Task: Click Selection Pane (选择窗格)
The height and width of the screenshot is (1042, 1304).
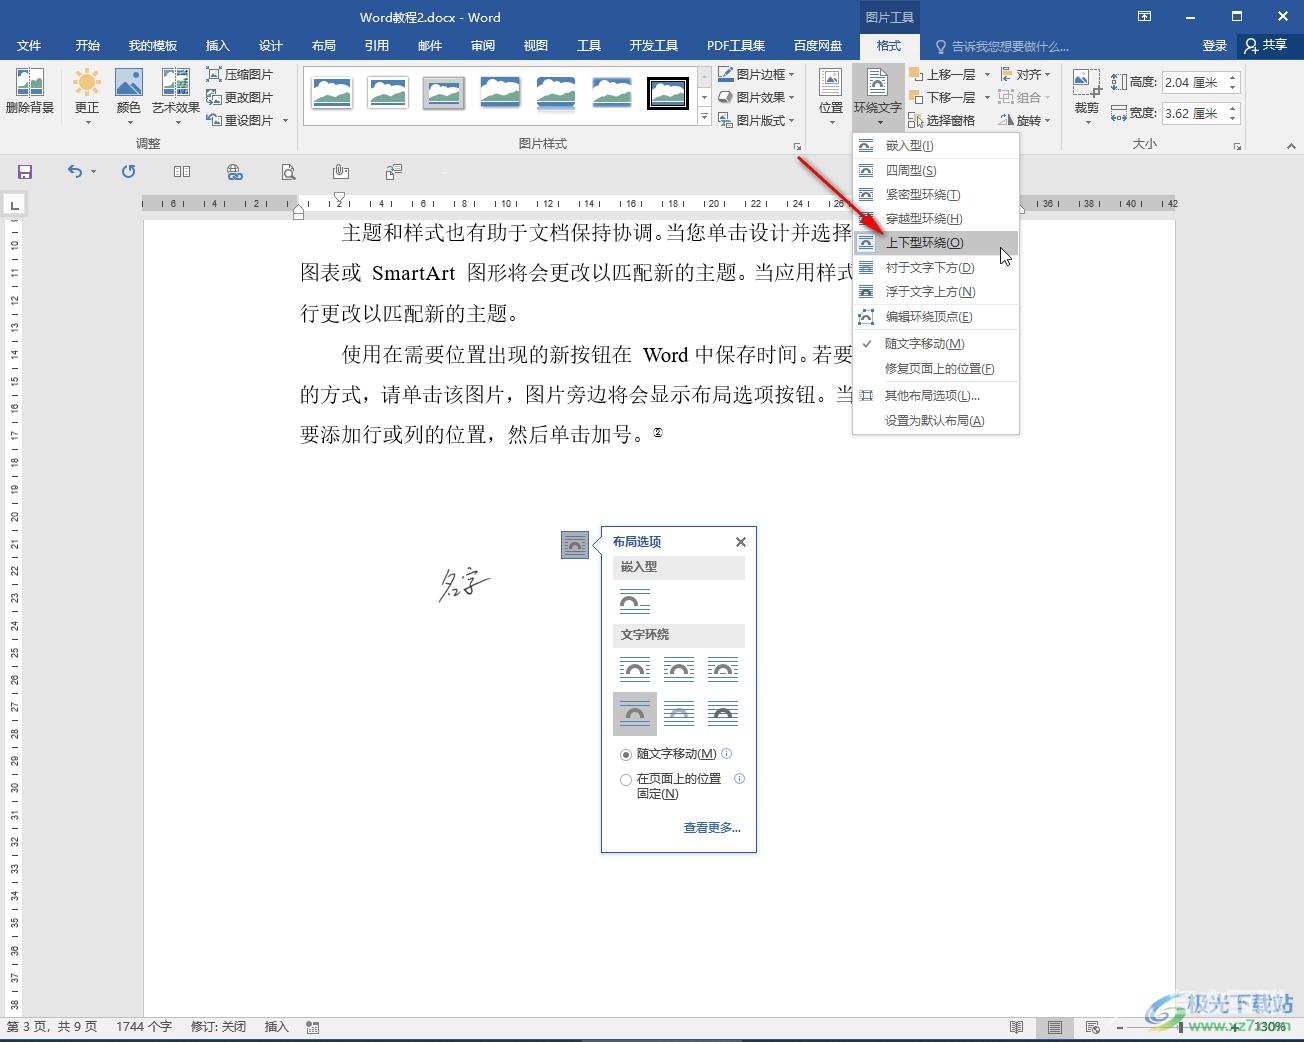Action: (942, 120)
